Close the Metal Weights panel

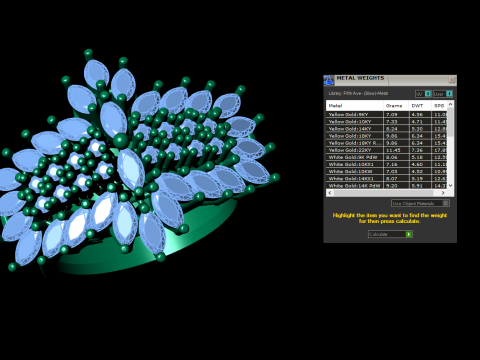click(x=452, y=80)
